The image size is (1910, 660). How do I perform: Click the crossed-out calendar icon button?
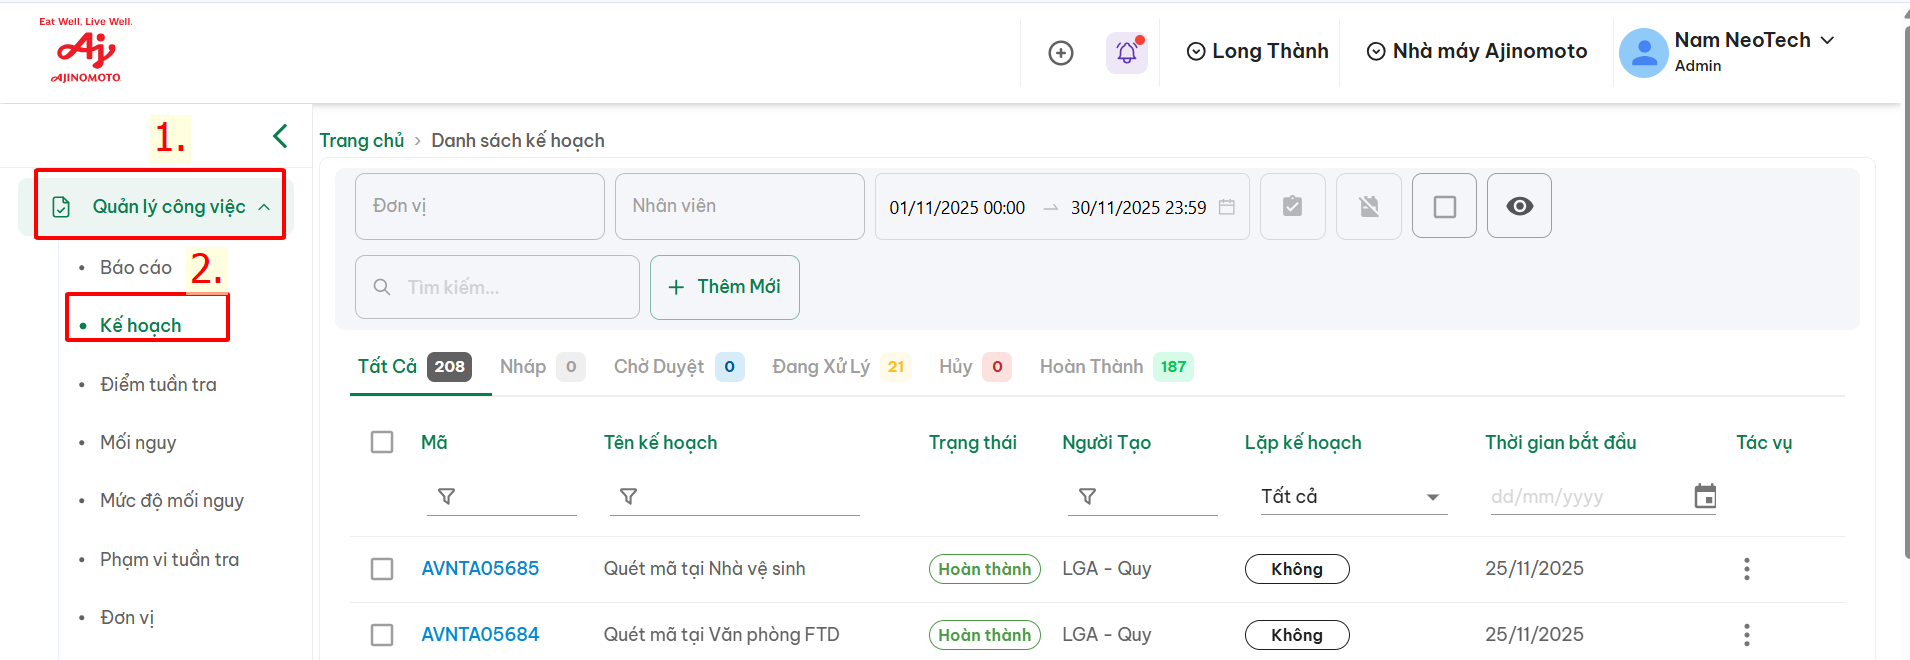pyautogui.click(x=1368, y=206)
